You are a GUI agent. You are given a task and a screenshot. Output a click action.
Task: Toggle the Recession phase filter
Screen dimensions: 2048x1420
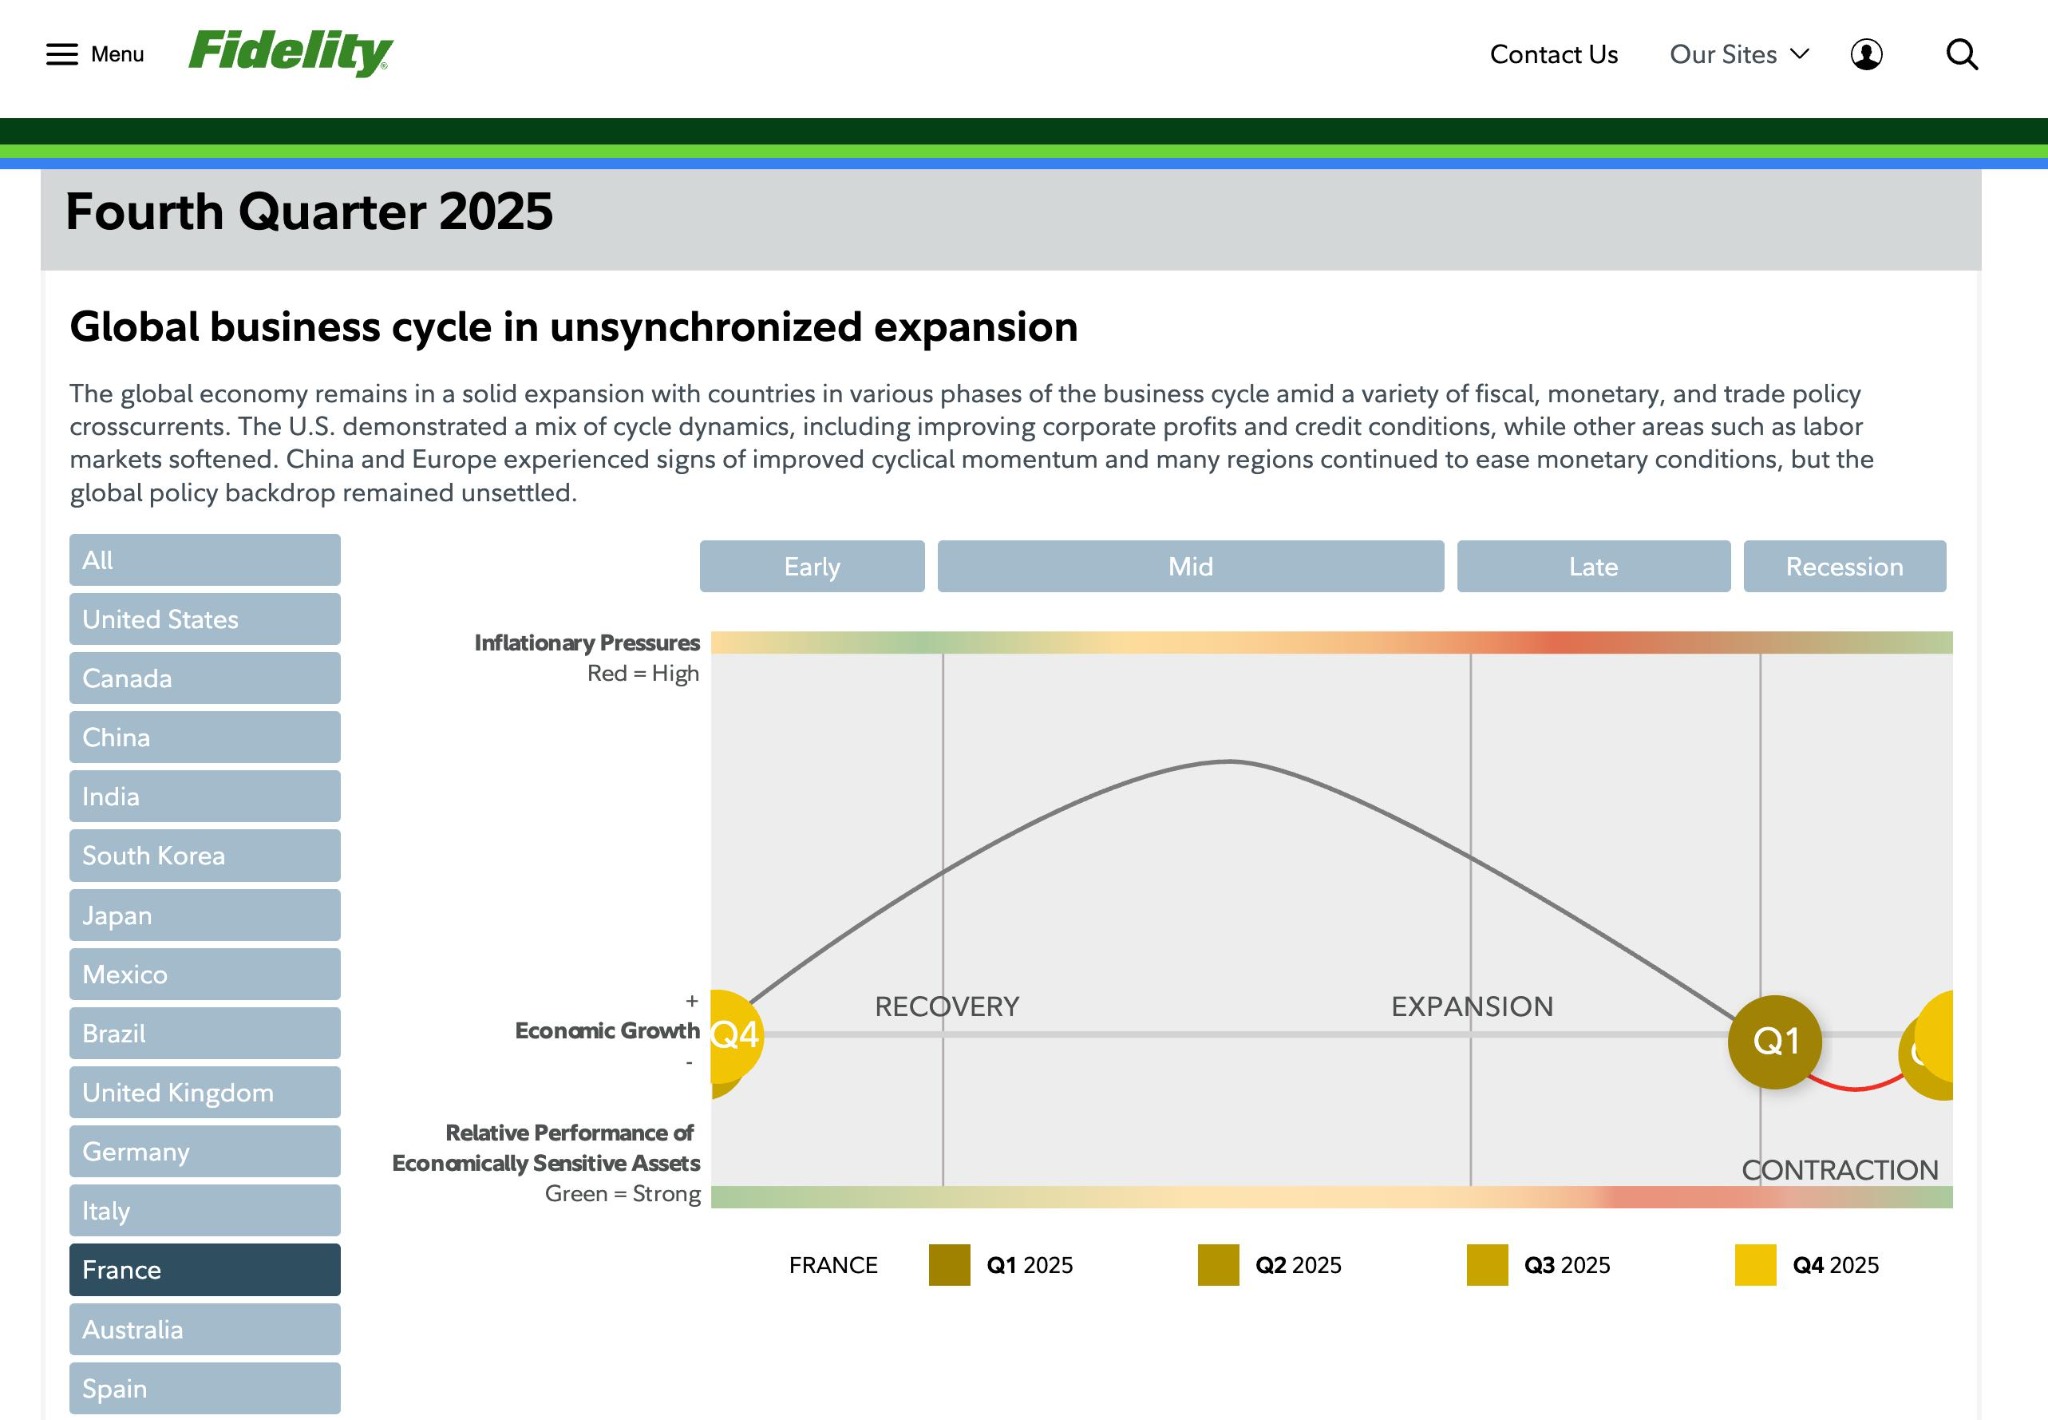pos(1844,566)
